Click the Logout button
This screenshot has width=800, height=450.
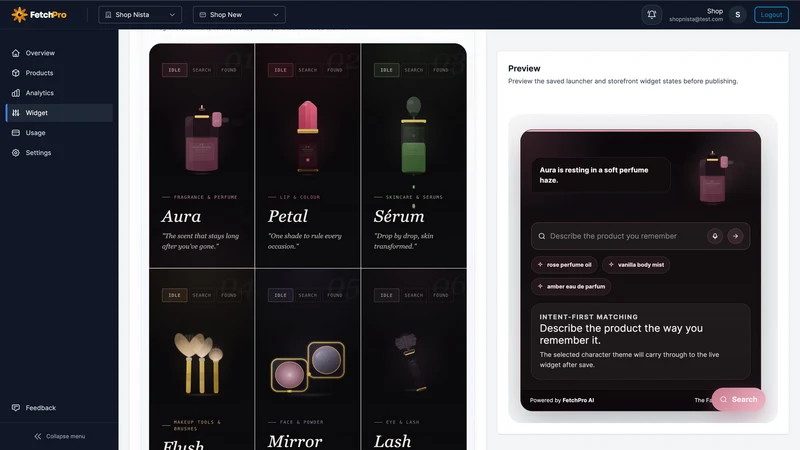[771, 15]
